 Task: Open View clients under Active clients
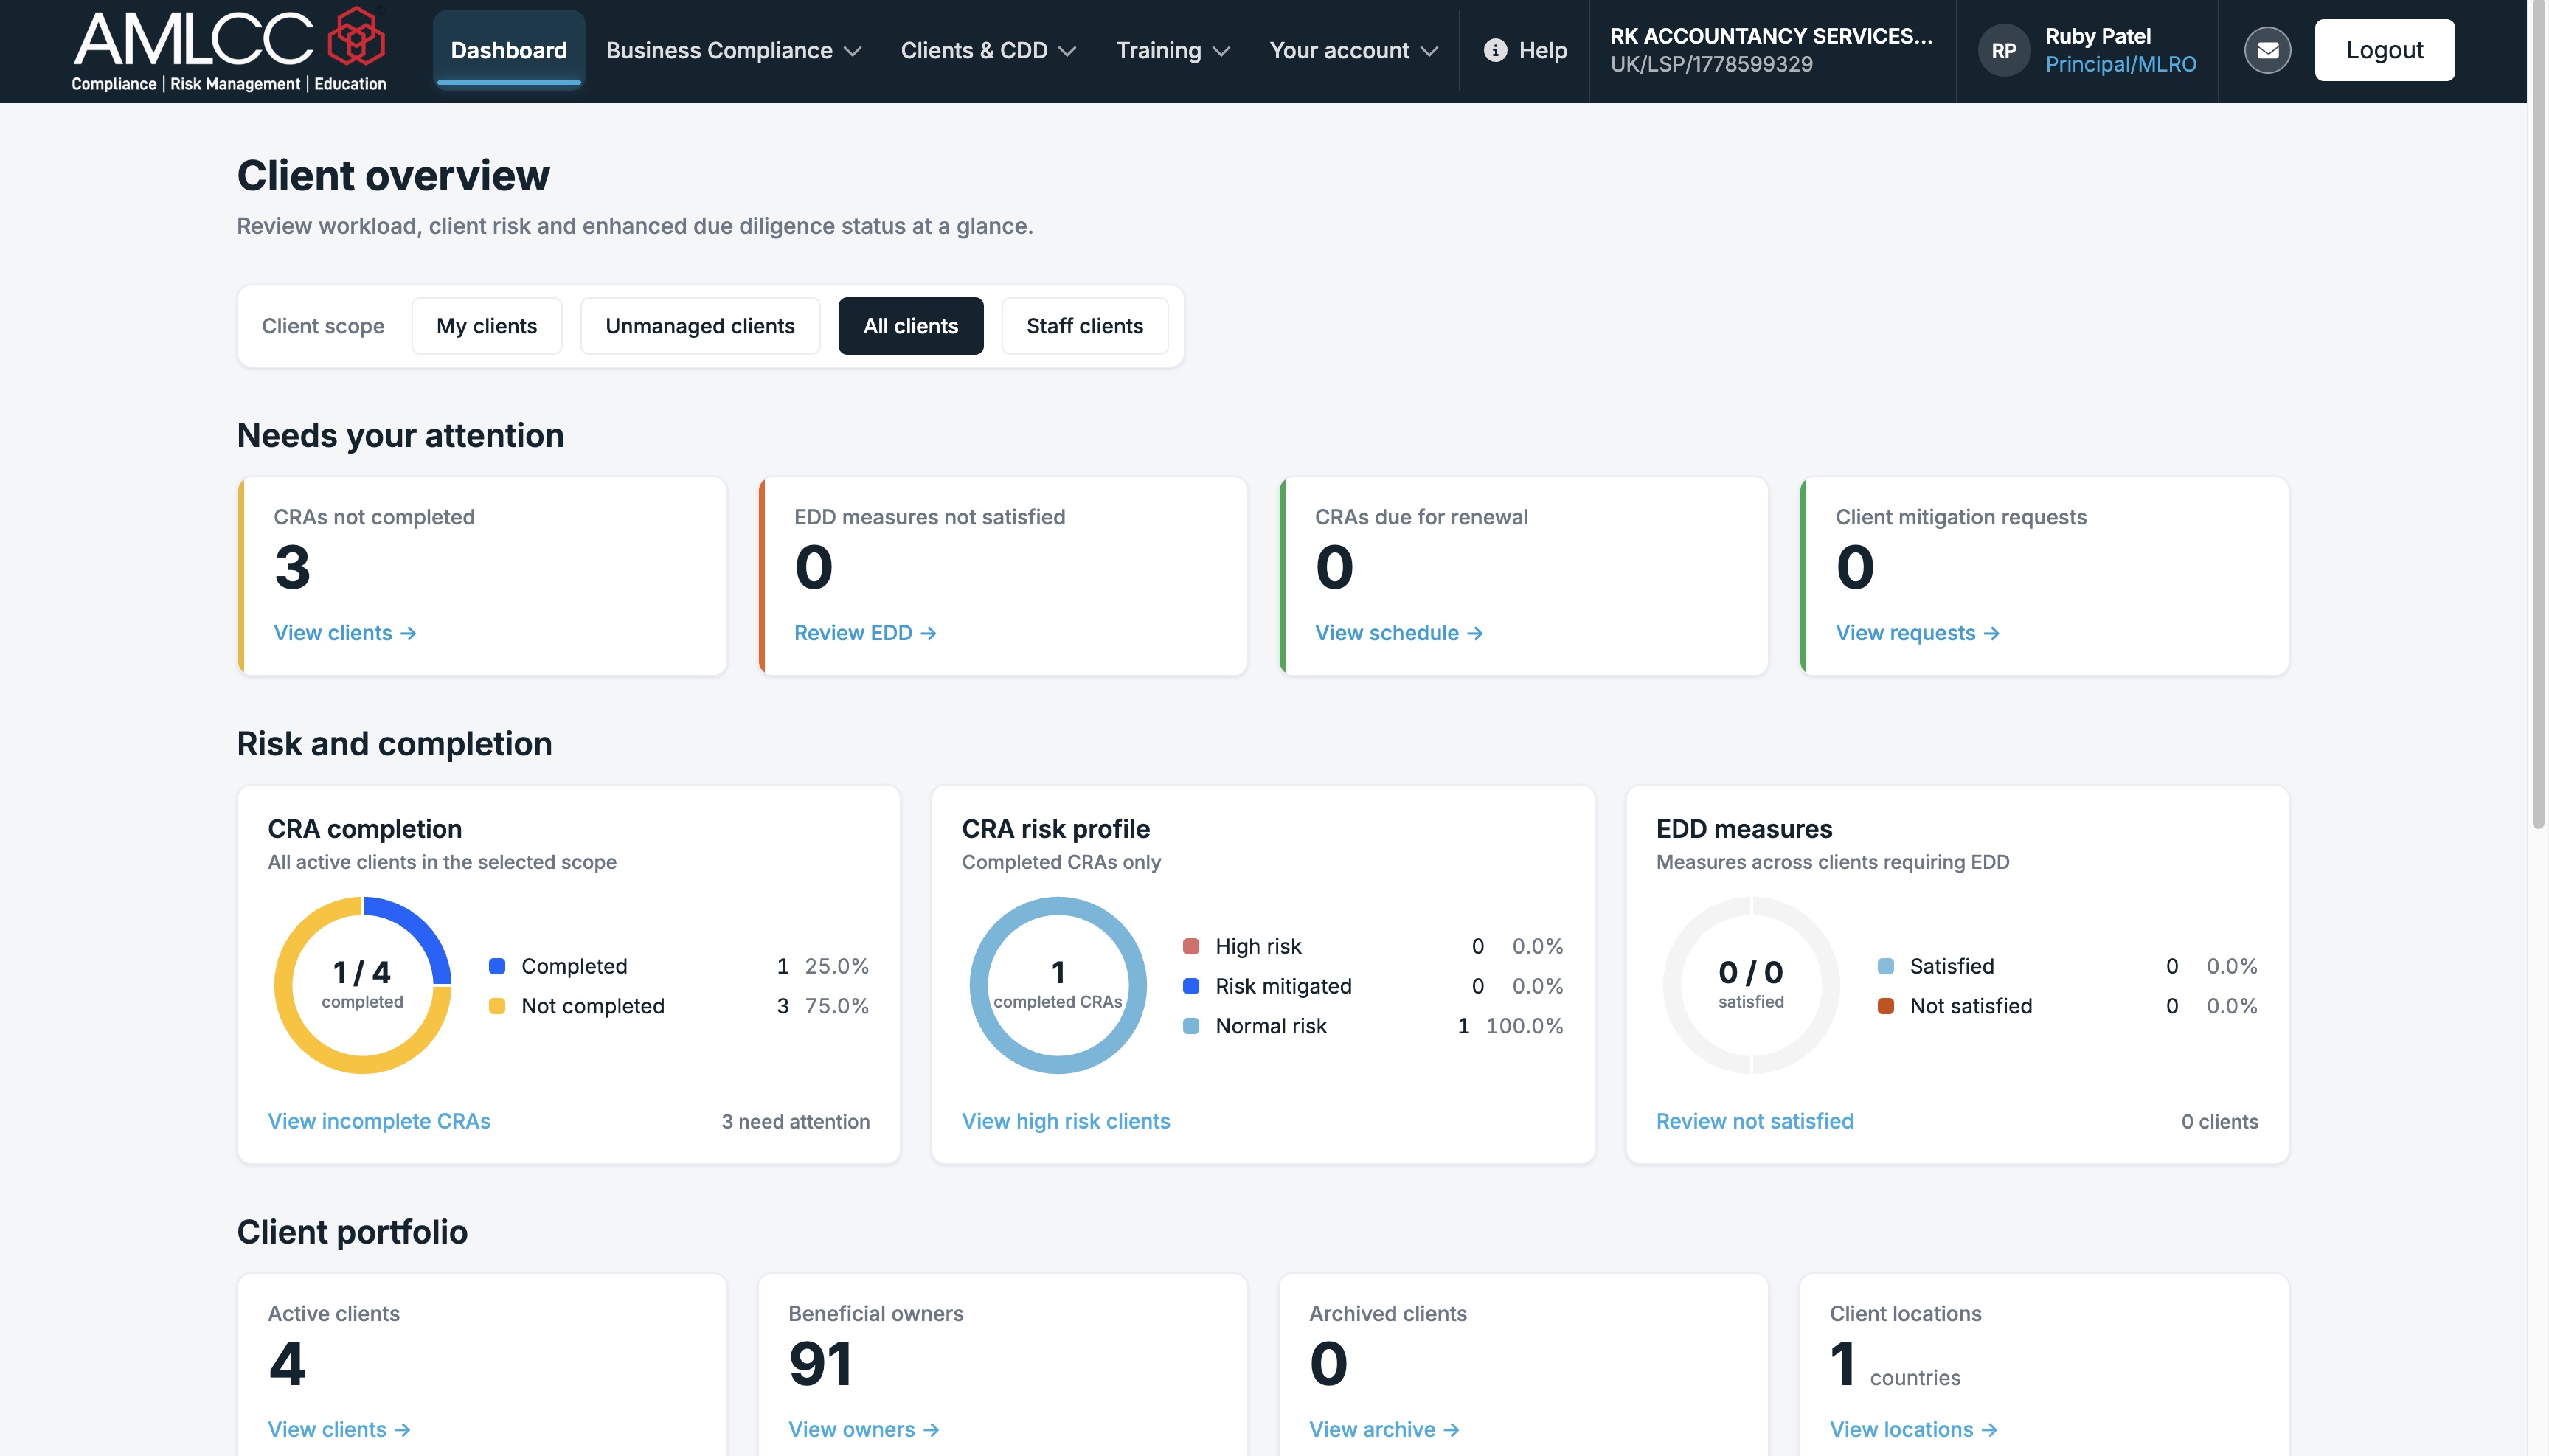pyautogui.click(x=338, y=1429)
